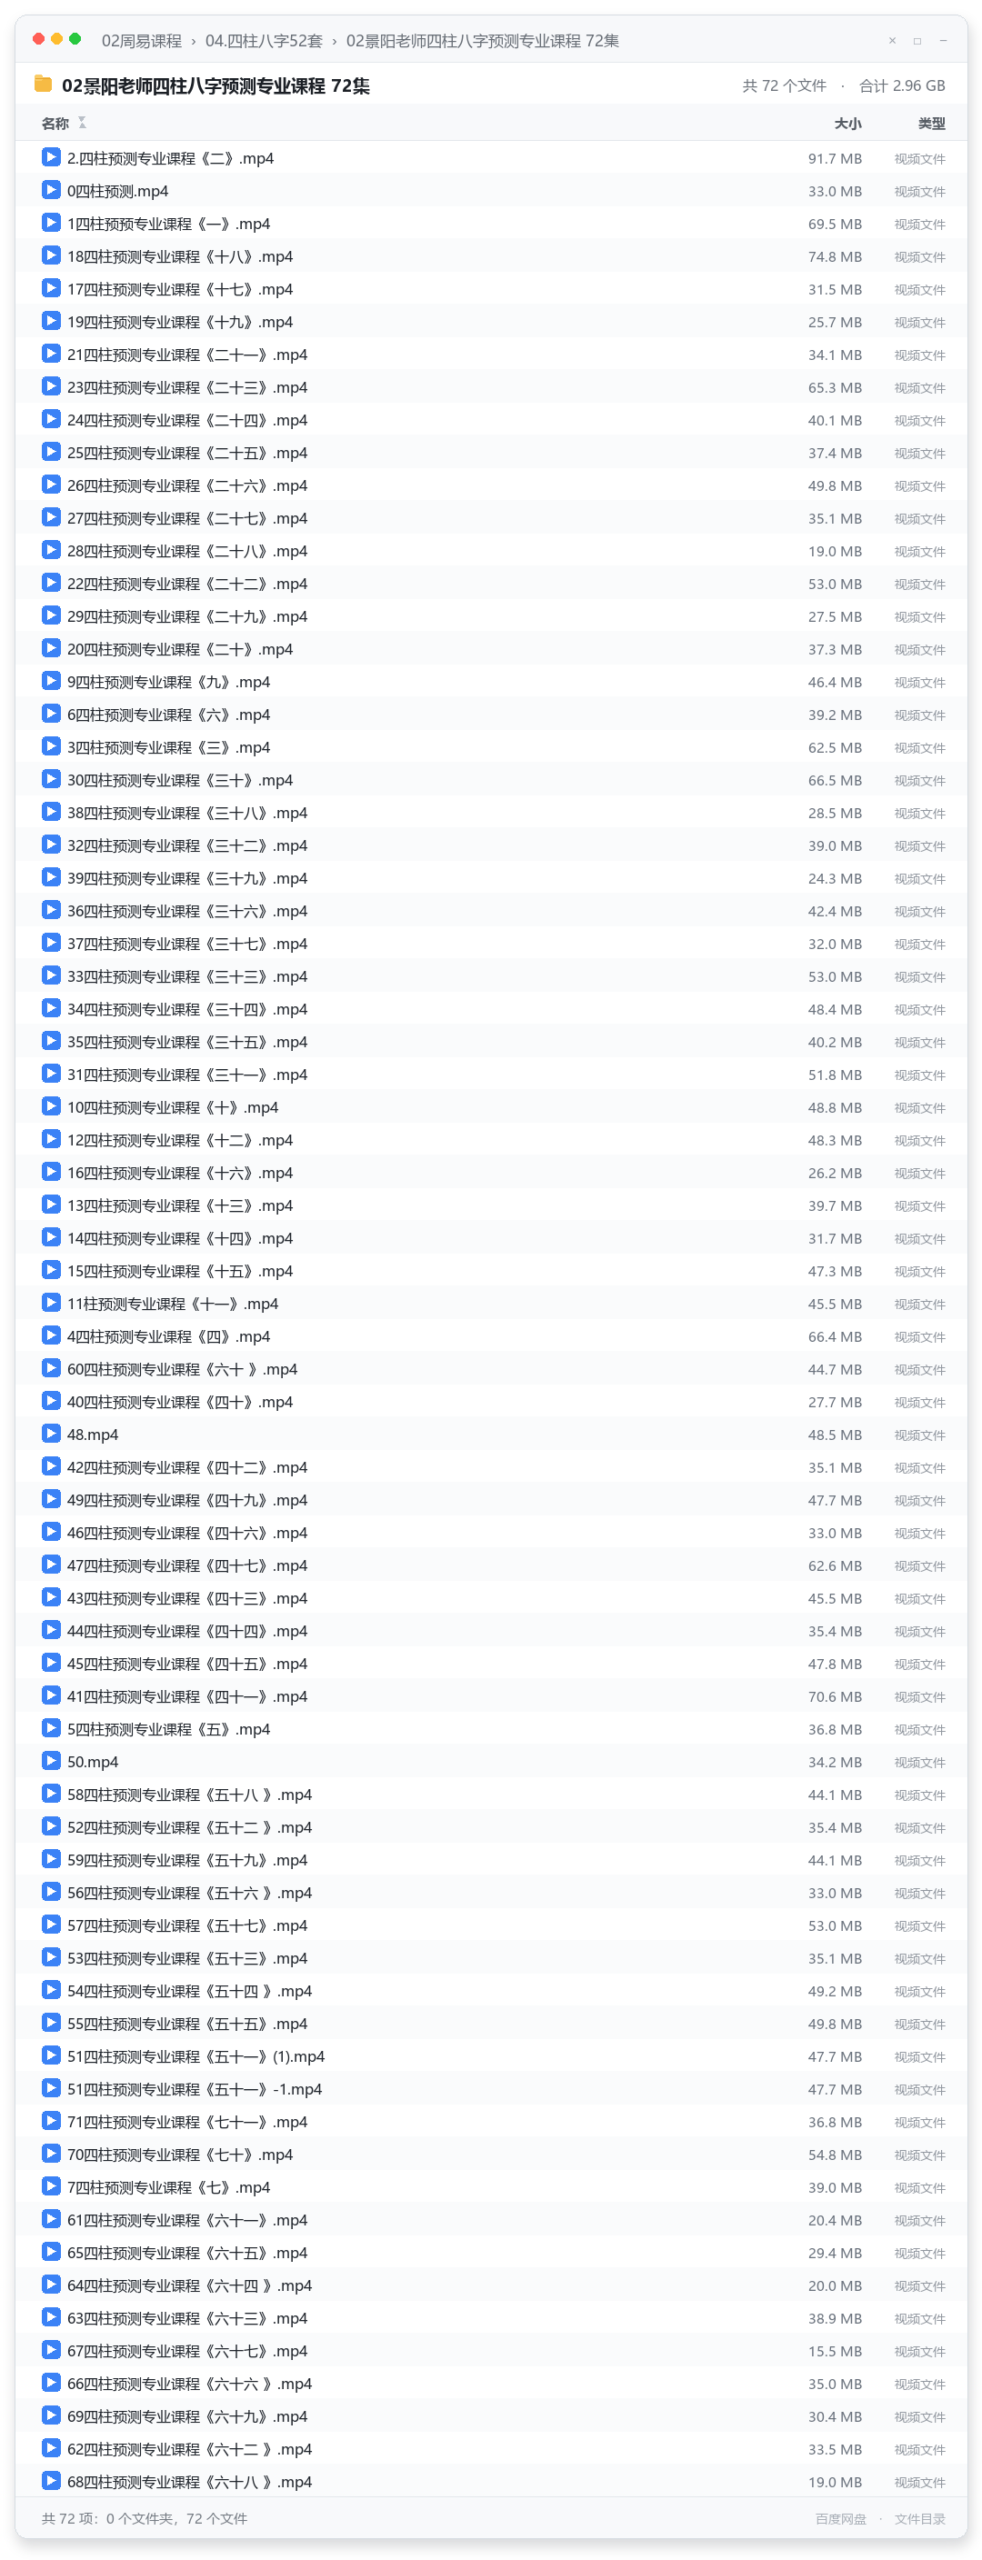Viewport: 982px width, 2560px height.
Task: Click the video icon for 60四柱预测专业课程《六十 》.mp4
Action: coord(51,1368)
